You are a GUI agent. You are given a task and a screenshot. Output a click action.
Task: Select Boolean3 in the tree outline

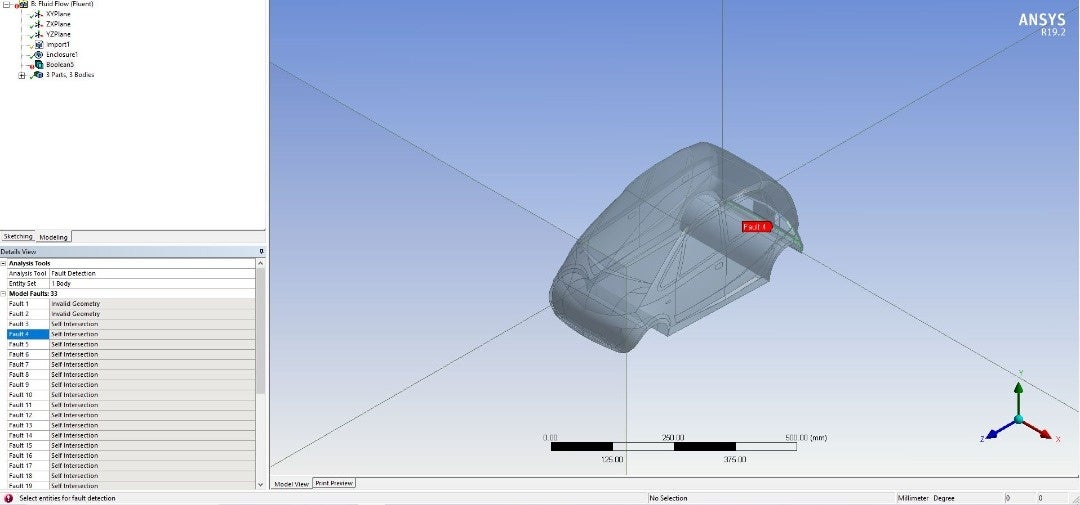[x=60, y=65]
